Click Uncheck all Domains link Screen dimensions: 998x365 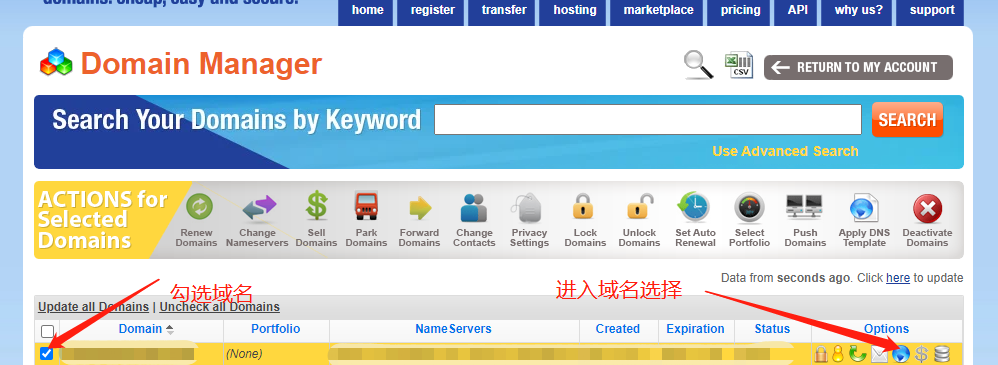pyautogui.click(x=220, y=307)
